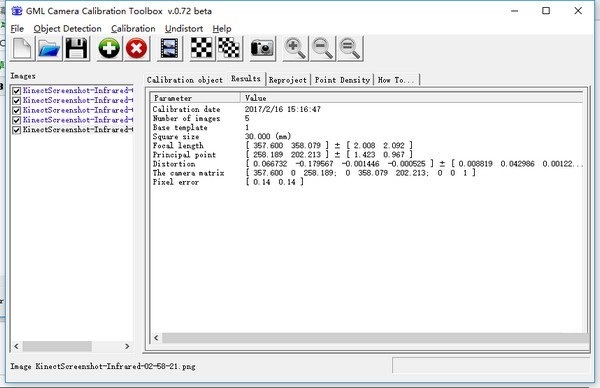Toggle the third KinectScreenshot-Infrared image checkbox
This screenshot has height=388, width=600.
pos(16,111)
